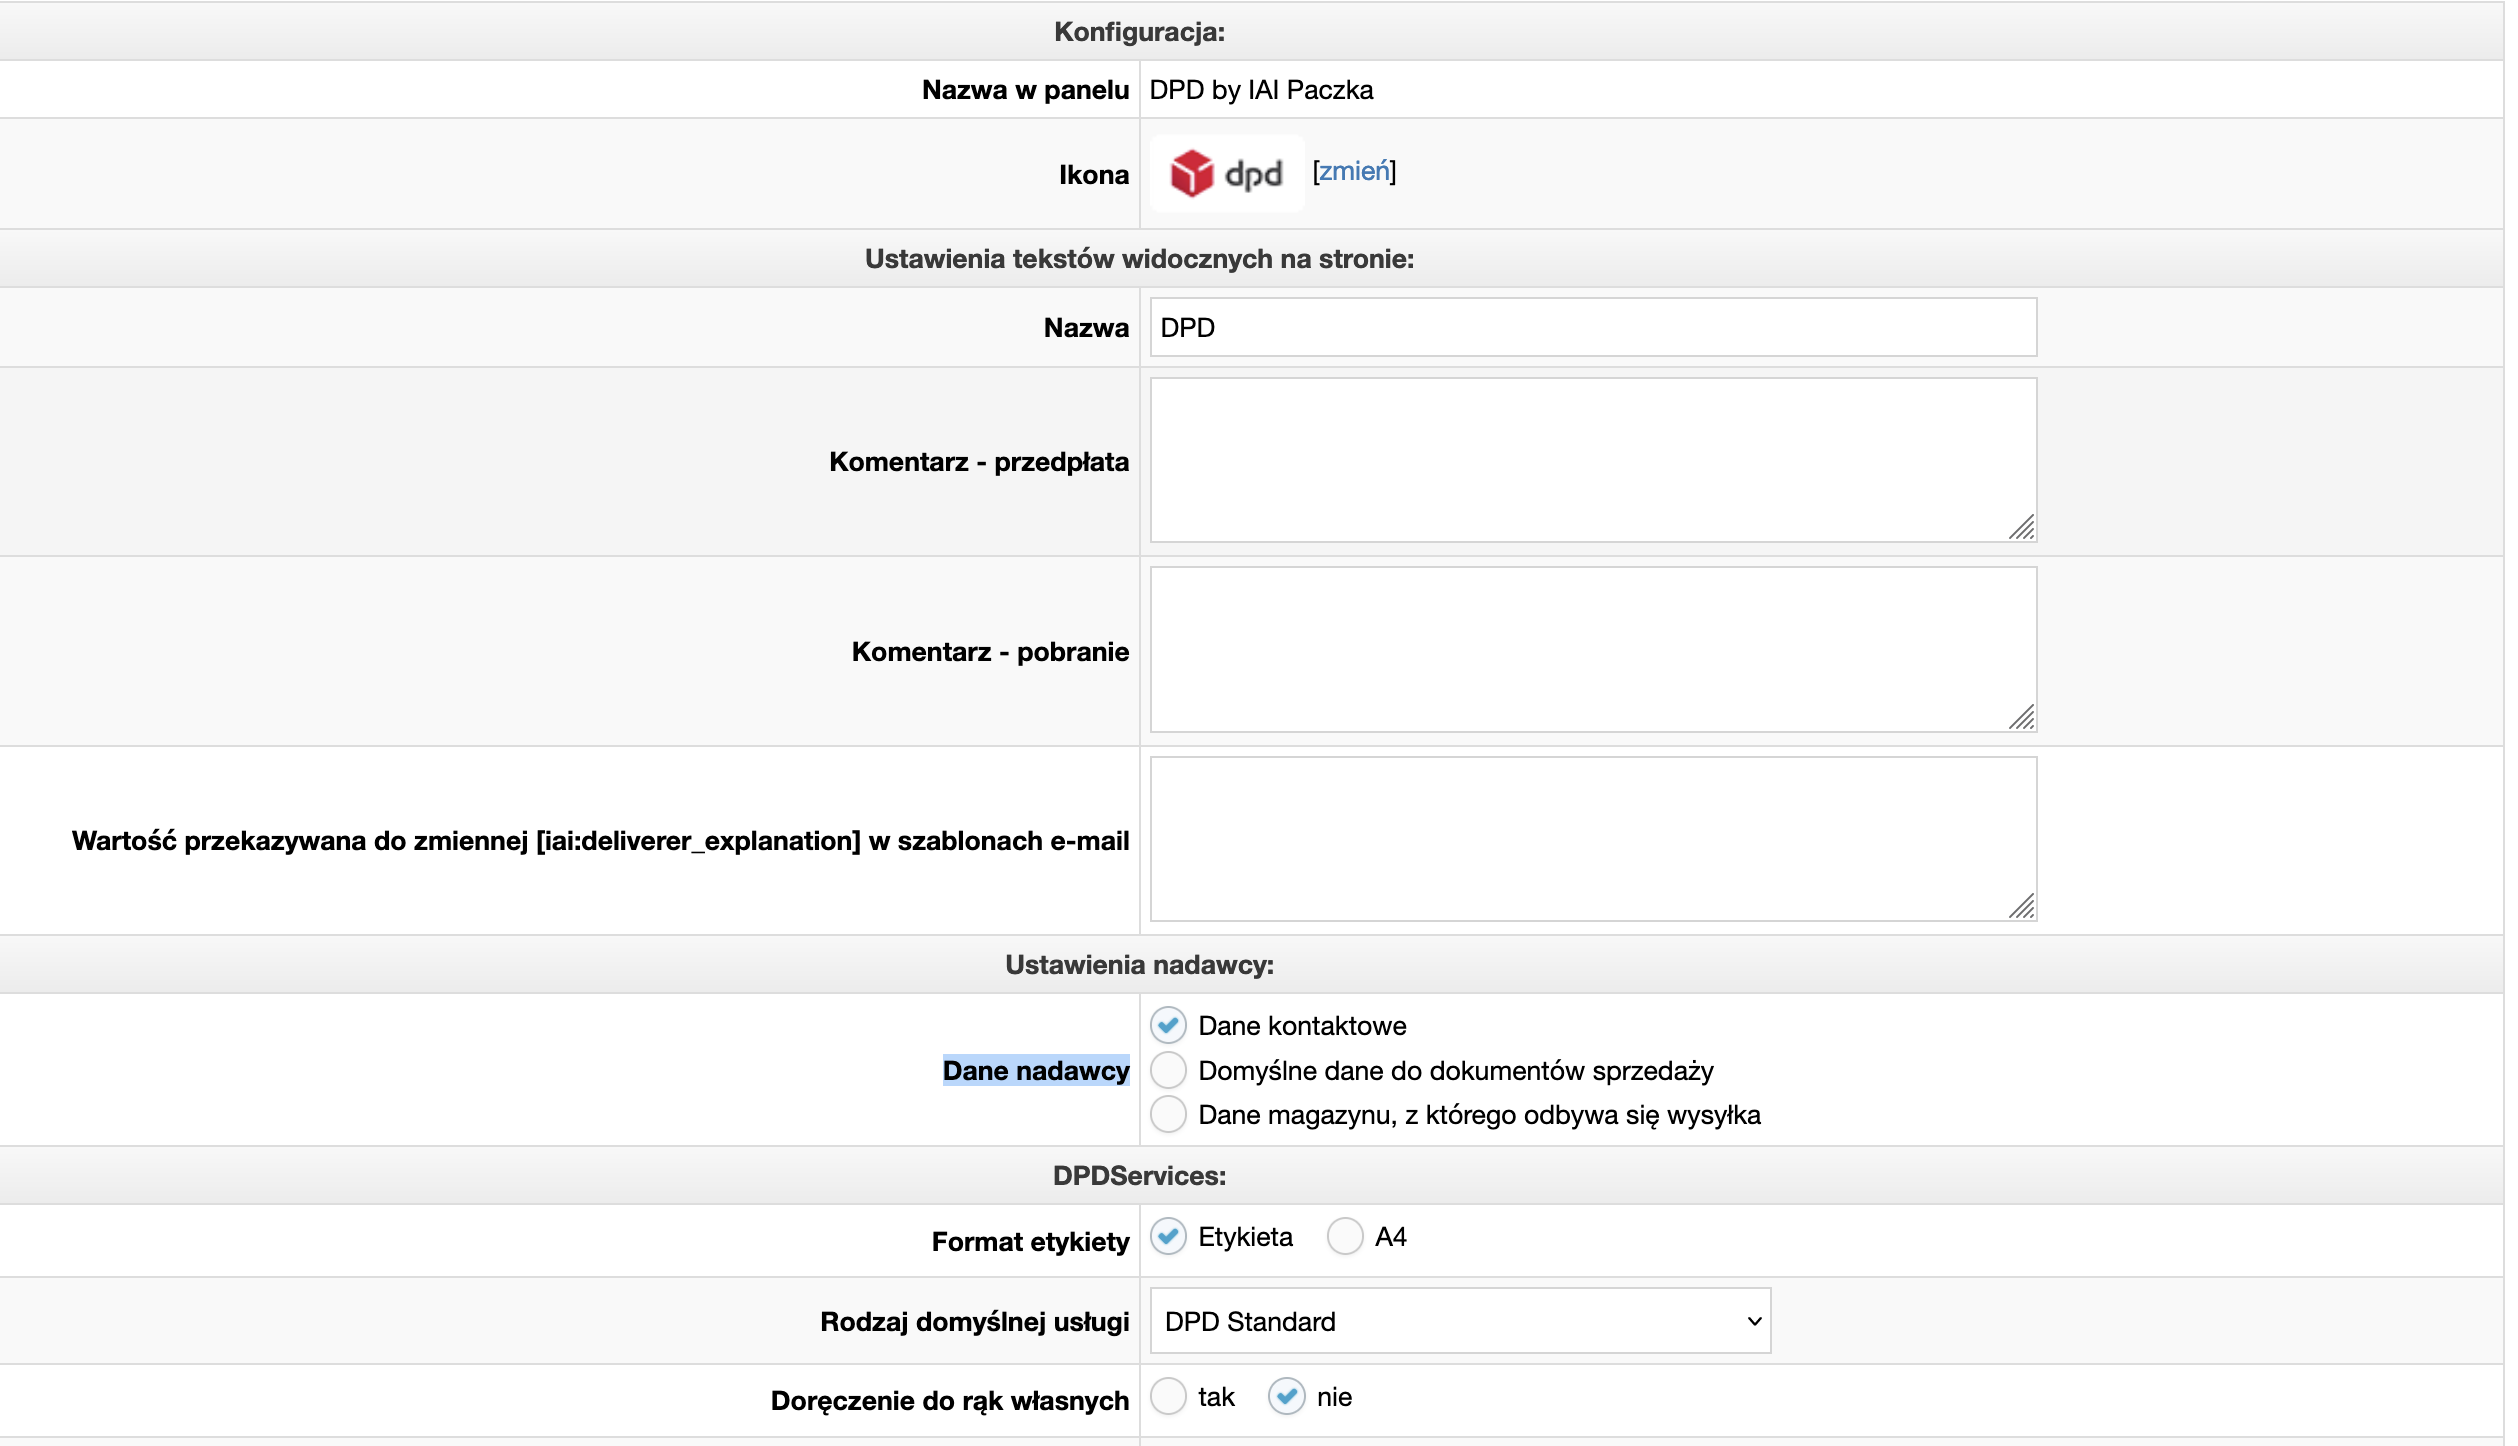The width and height of the screenshot is (2518, 1446).
Task: Click the DPDServices section header
Action: pyautogui.click(x=1139, y=1176)
